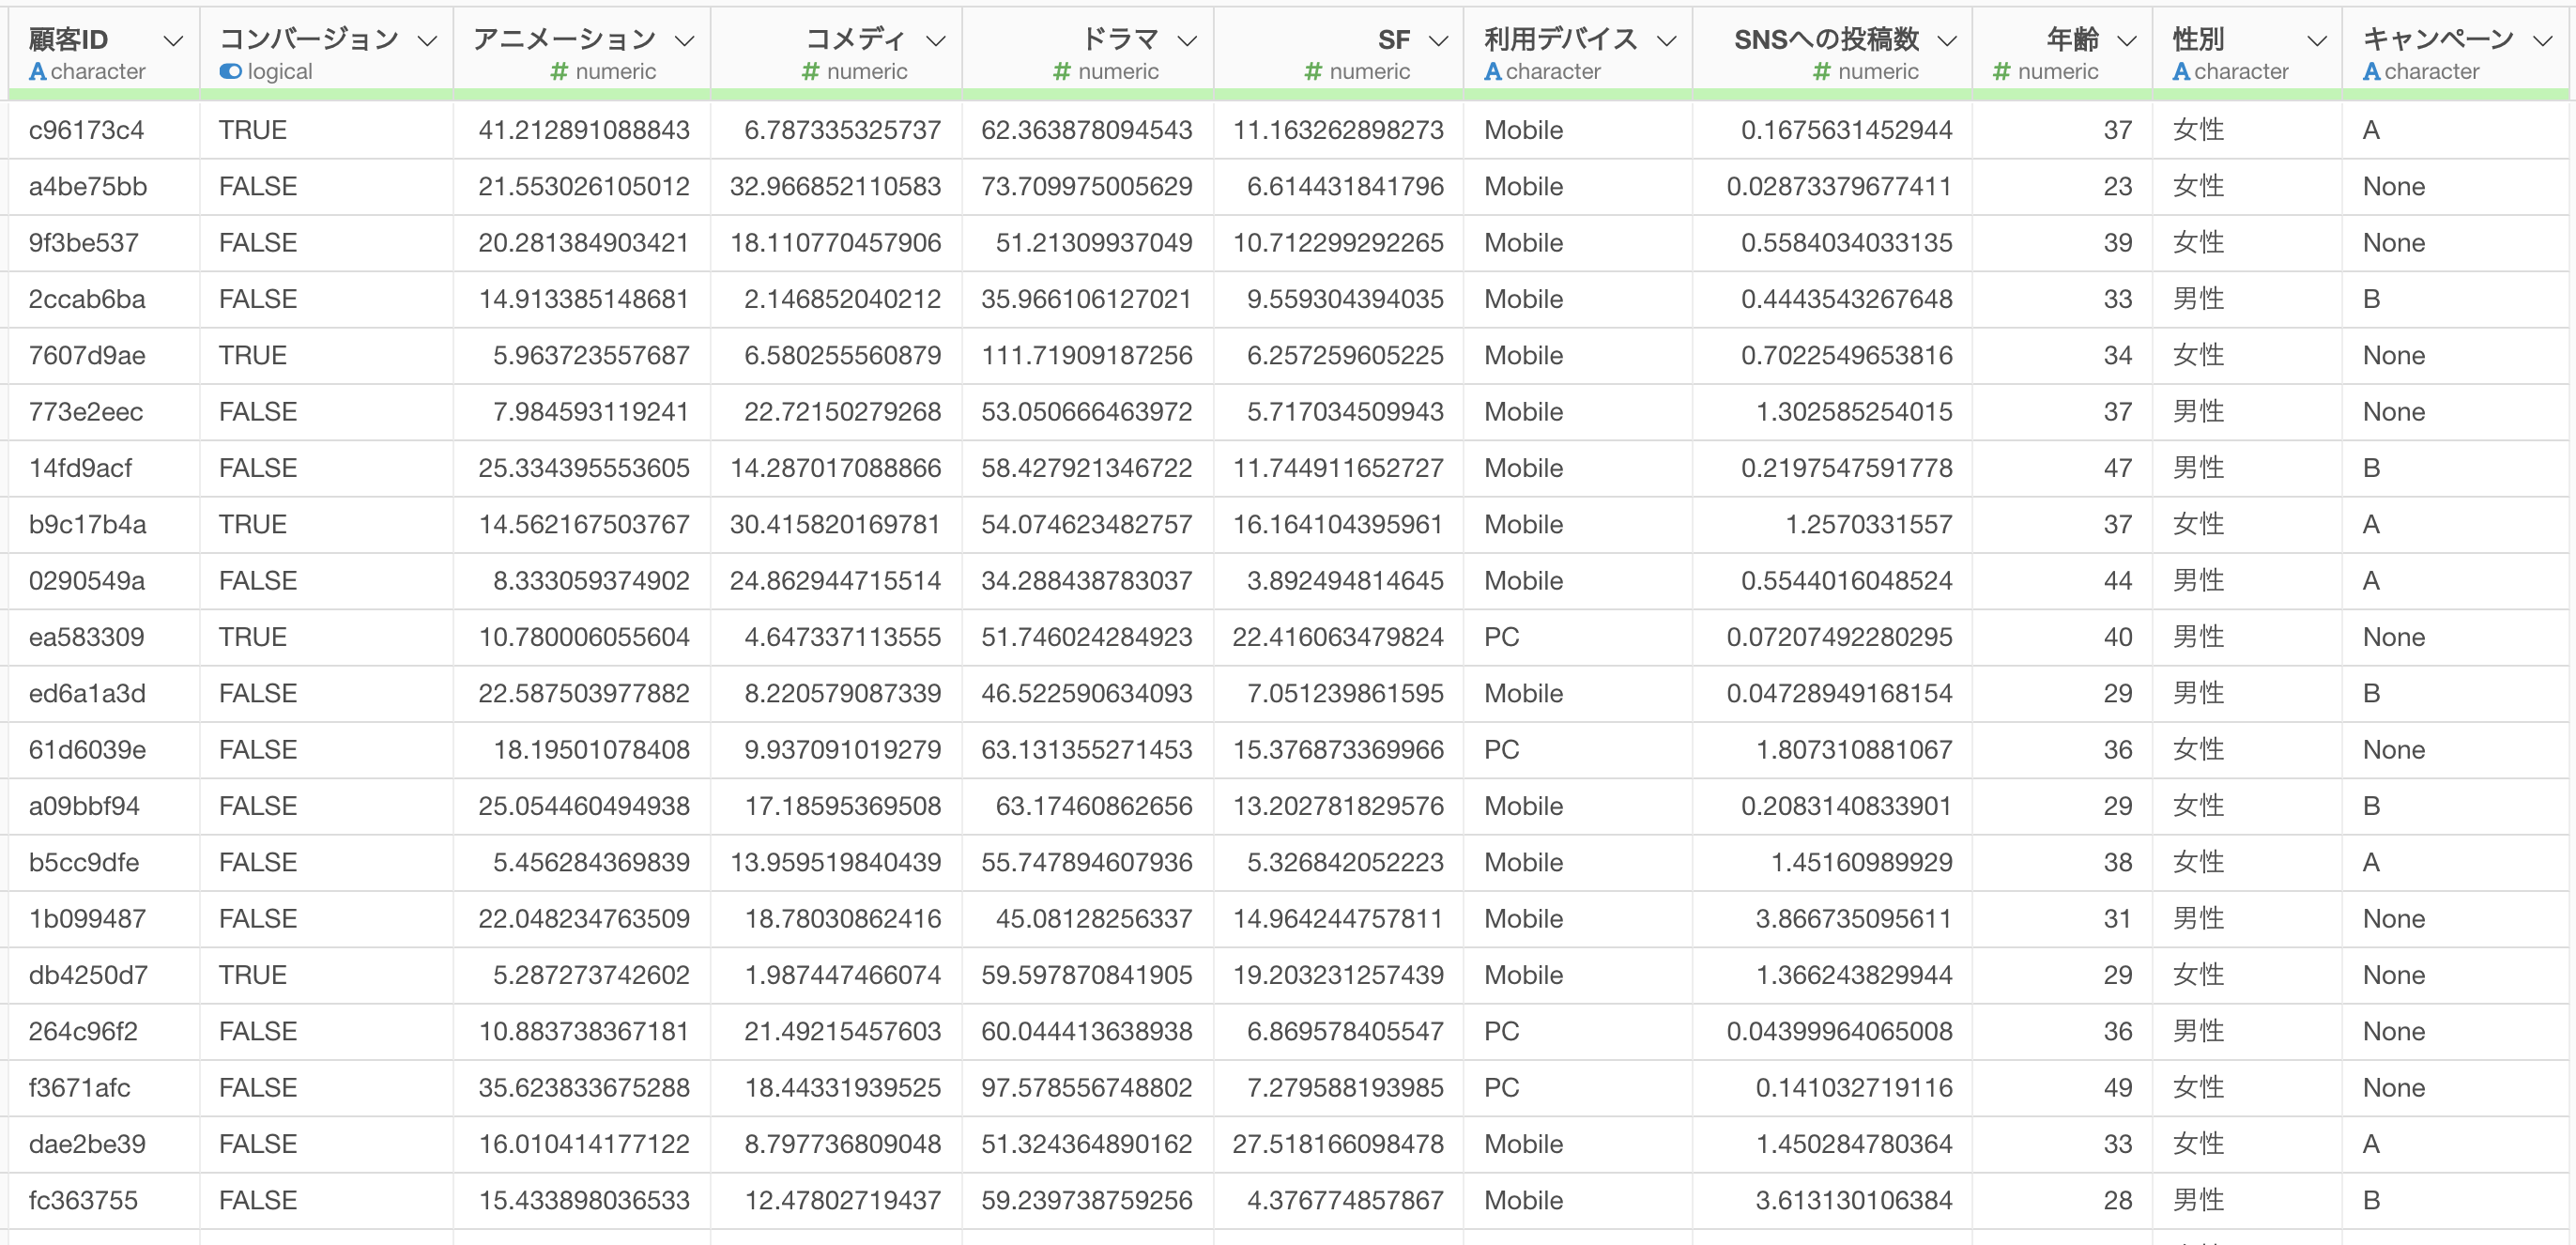Click the character type icon under 利用デバイス
Screen dimensions: 2576x1245
pyautogui.click(x=1493, y=72)
